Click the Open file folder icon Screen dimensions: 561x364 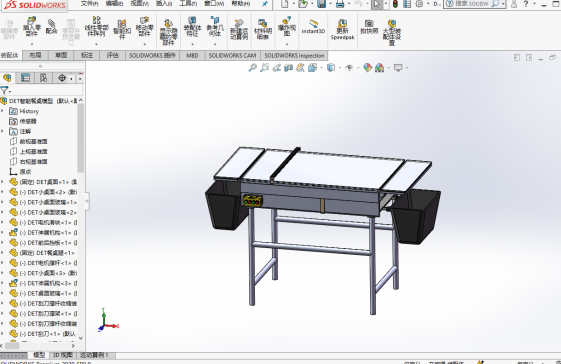pos(303,4)
